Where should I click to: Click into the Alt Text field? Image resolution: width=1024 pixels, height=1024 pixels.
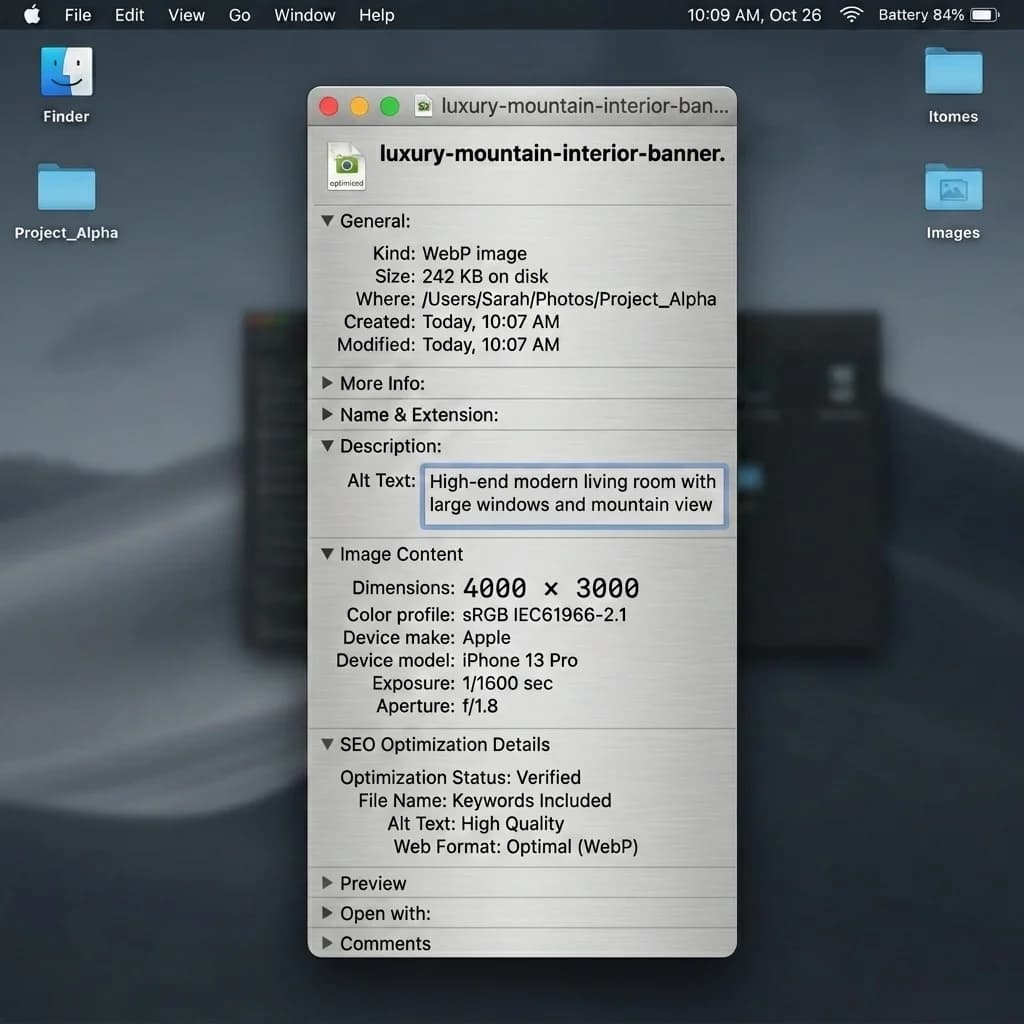pyautogui.click(x=573, y=494)
